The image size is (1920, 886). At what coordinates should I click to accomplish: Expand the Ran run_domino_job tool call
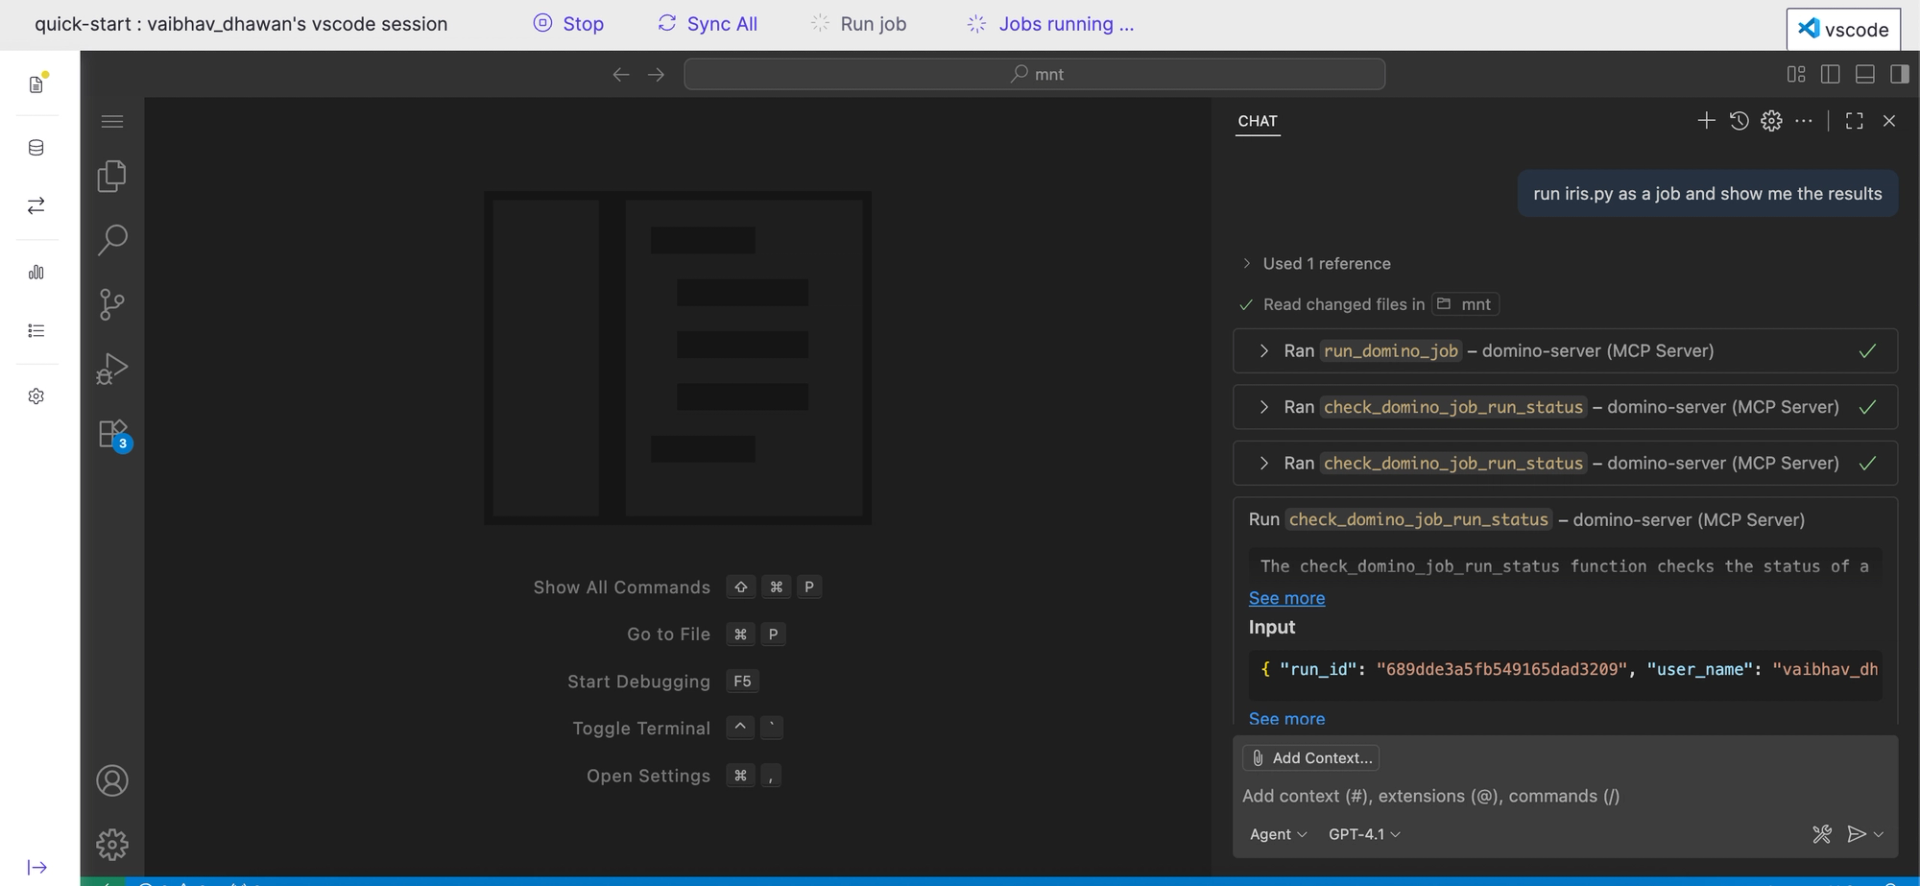click(1565, 351)
